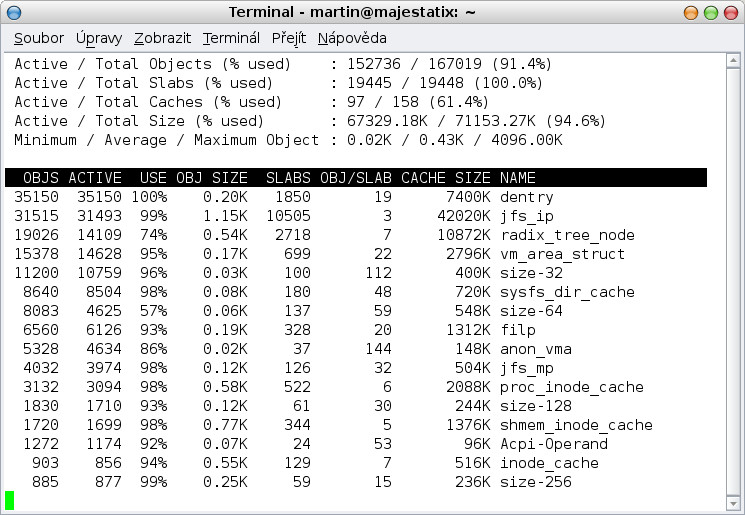This screenshot has width=745, height=515.
Task: Open the Nápověda help menu
Action: tap(352, 38)
